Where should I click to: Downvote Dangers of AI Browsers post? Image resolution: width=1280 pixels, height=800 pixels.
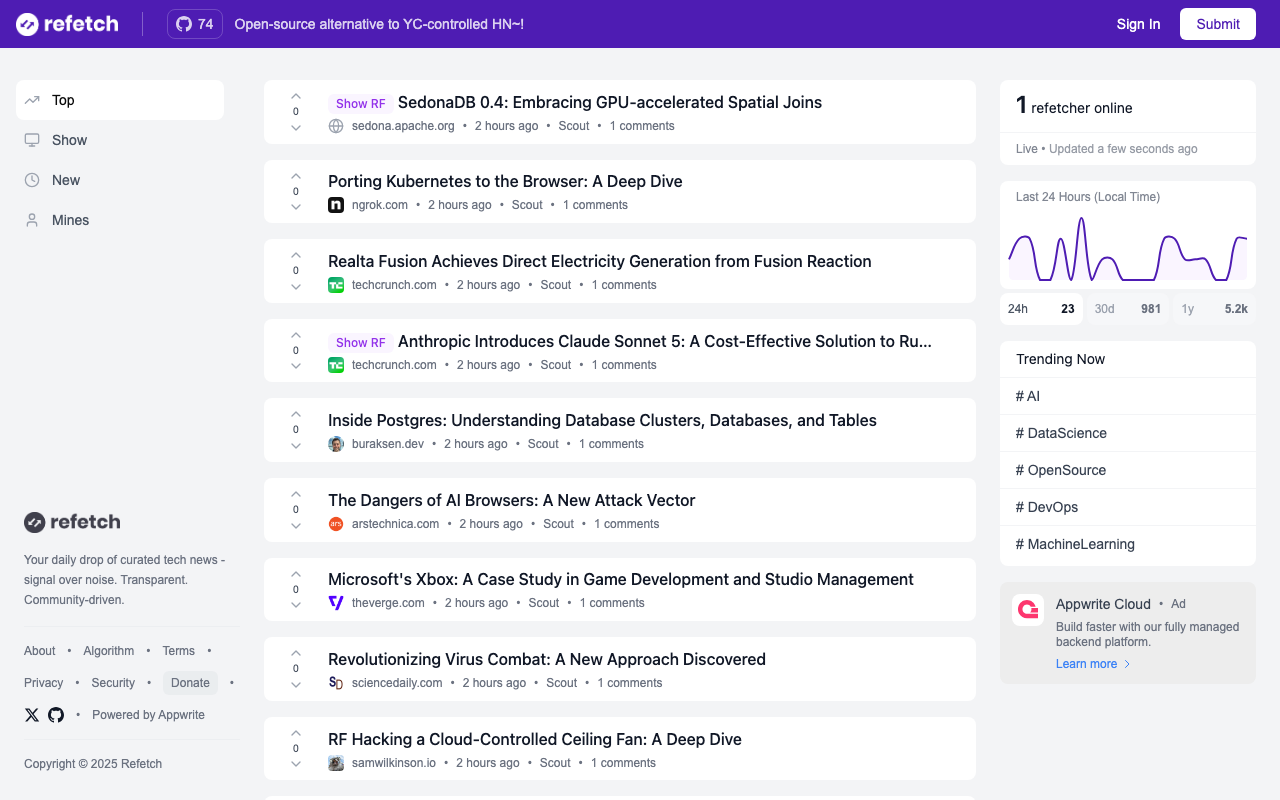(x=296, y=526)
